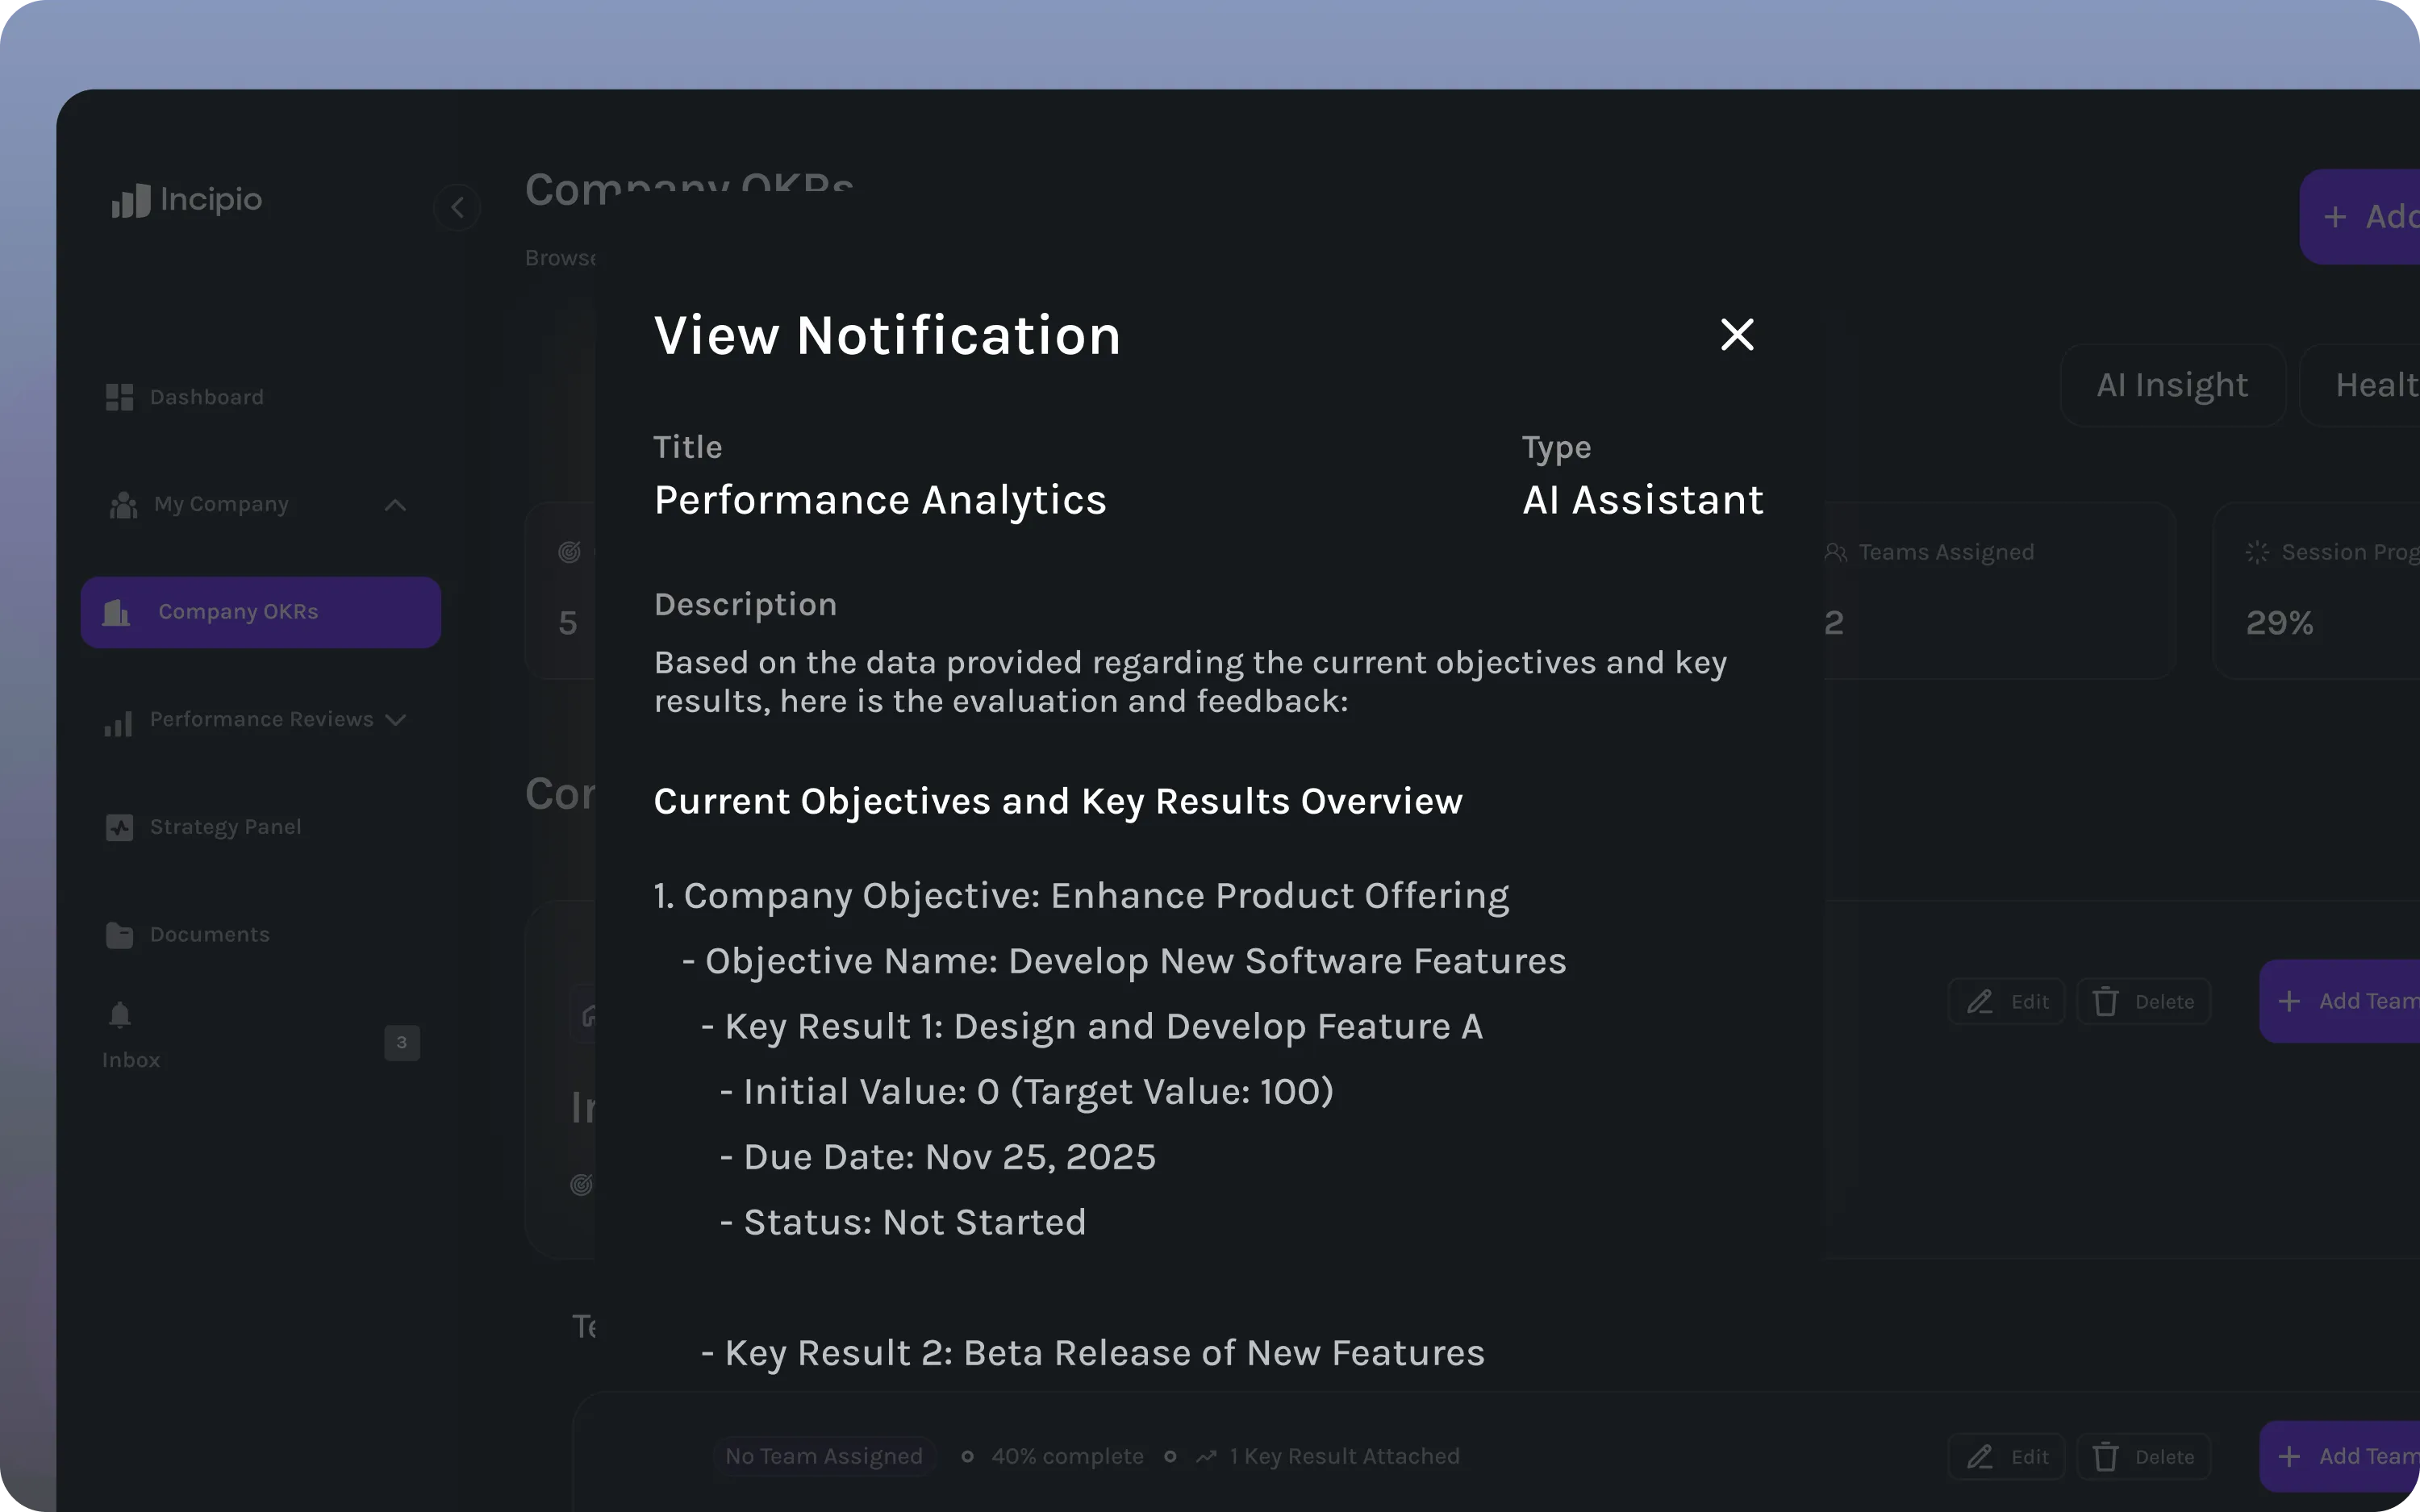Open the Inbox bell icon
The width and height of the screenshot is (2420, 1512).
[119, 1015]
